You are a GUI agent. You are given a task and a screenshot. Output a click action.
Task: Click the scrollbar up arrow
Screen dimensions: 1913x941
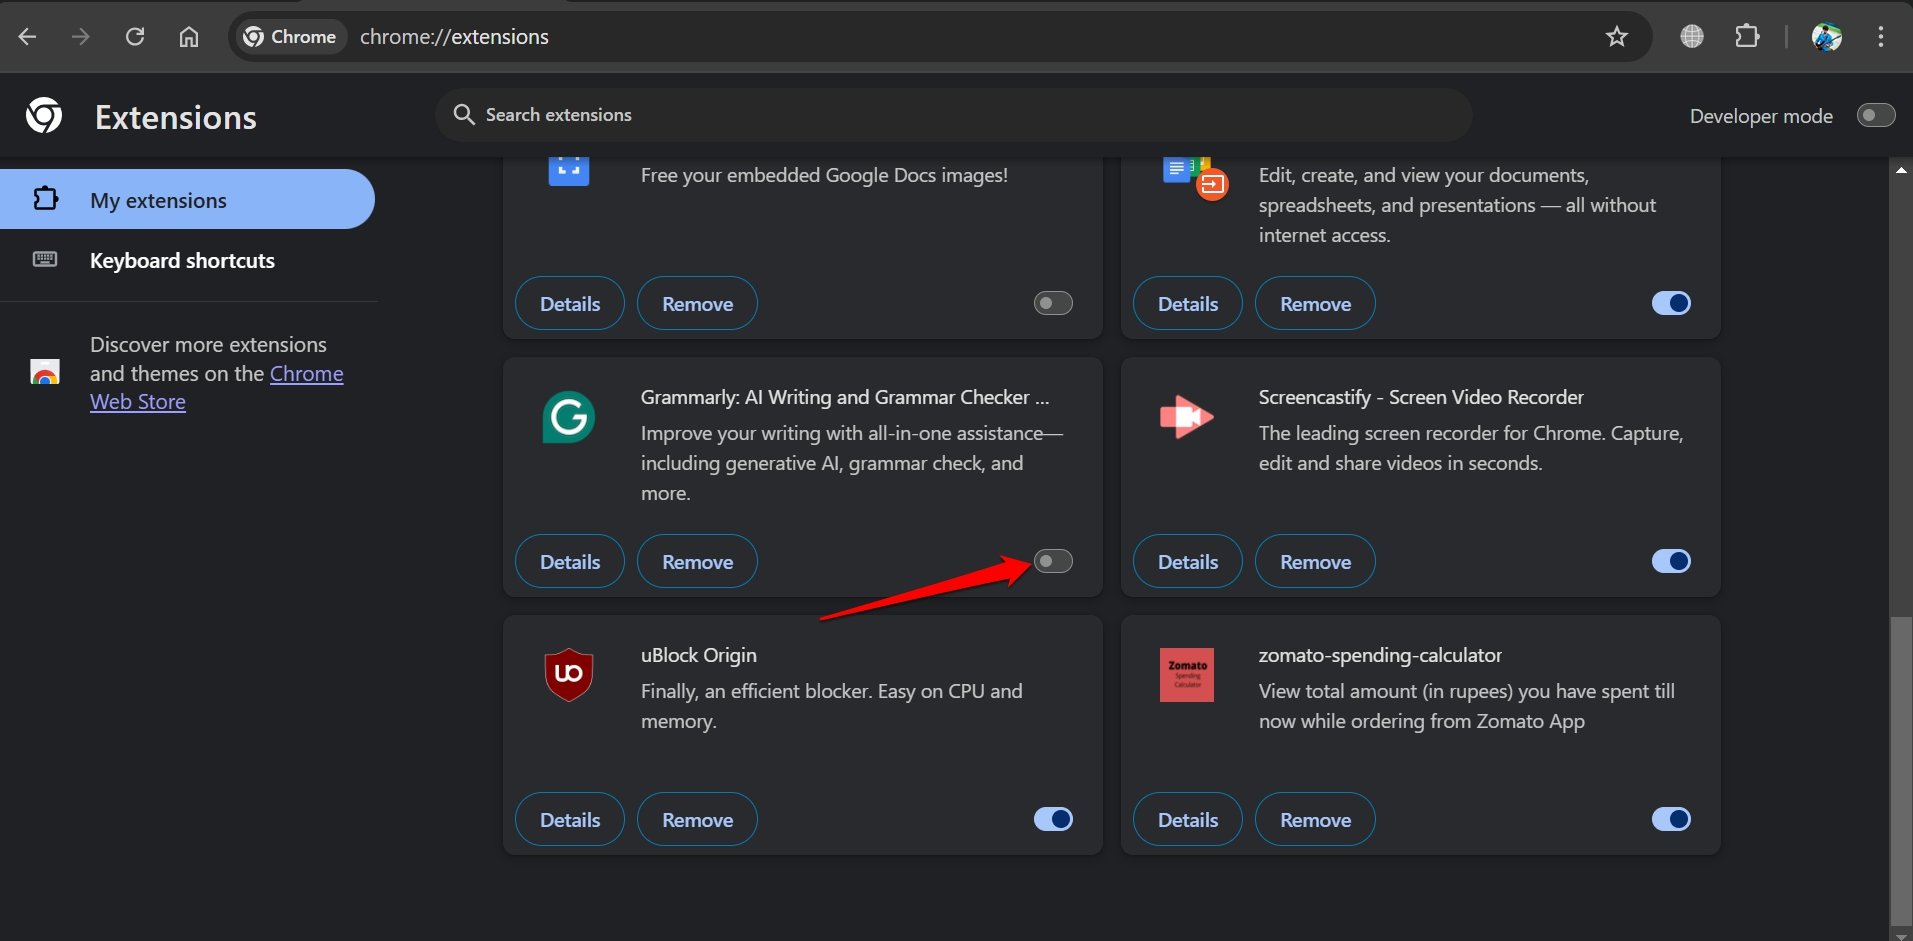pyautogui.click(x=1901, y=170)
